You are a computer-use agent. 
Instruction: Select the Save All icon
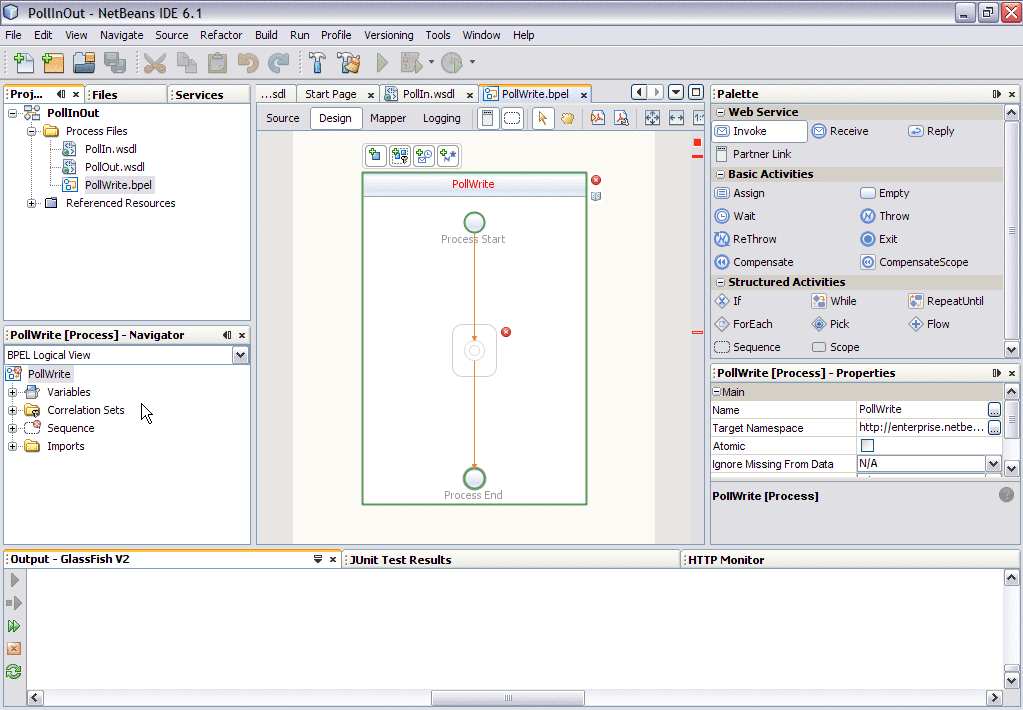113,62
